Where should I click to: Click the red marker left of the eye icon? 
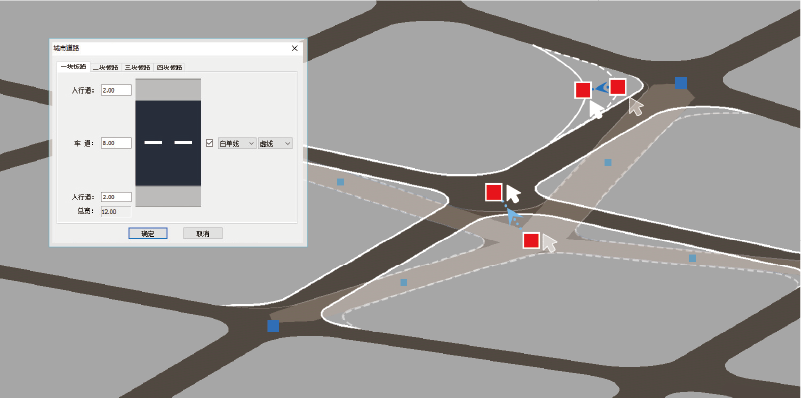point(583,90)
